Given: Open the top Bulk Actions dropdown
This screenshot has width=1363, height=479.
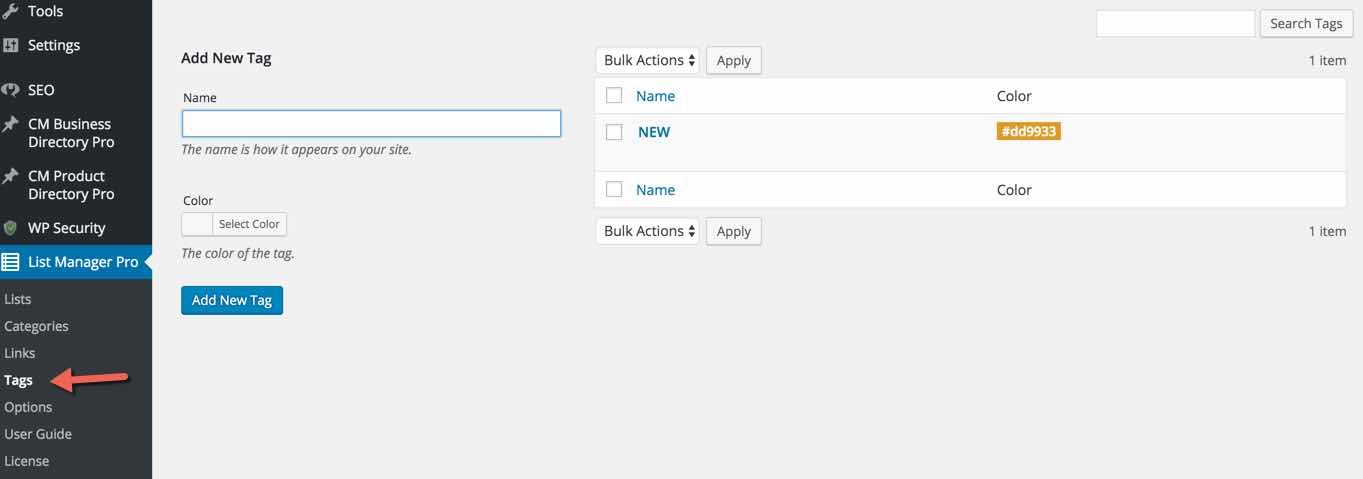Looking at the screenshot, I should (x=648, y=60).
